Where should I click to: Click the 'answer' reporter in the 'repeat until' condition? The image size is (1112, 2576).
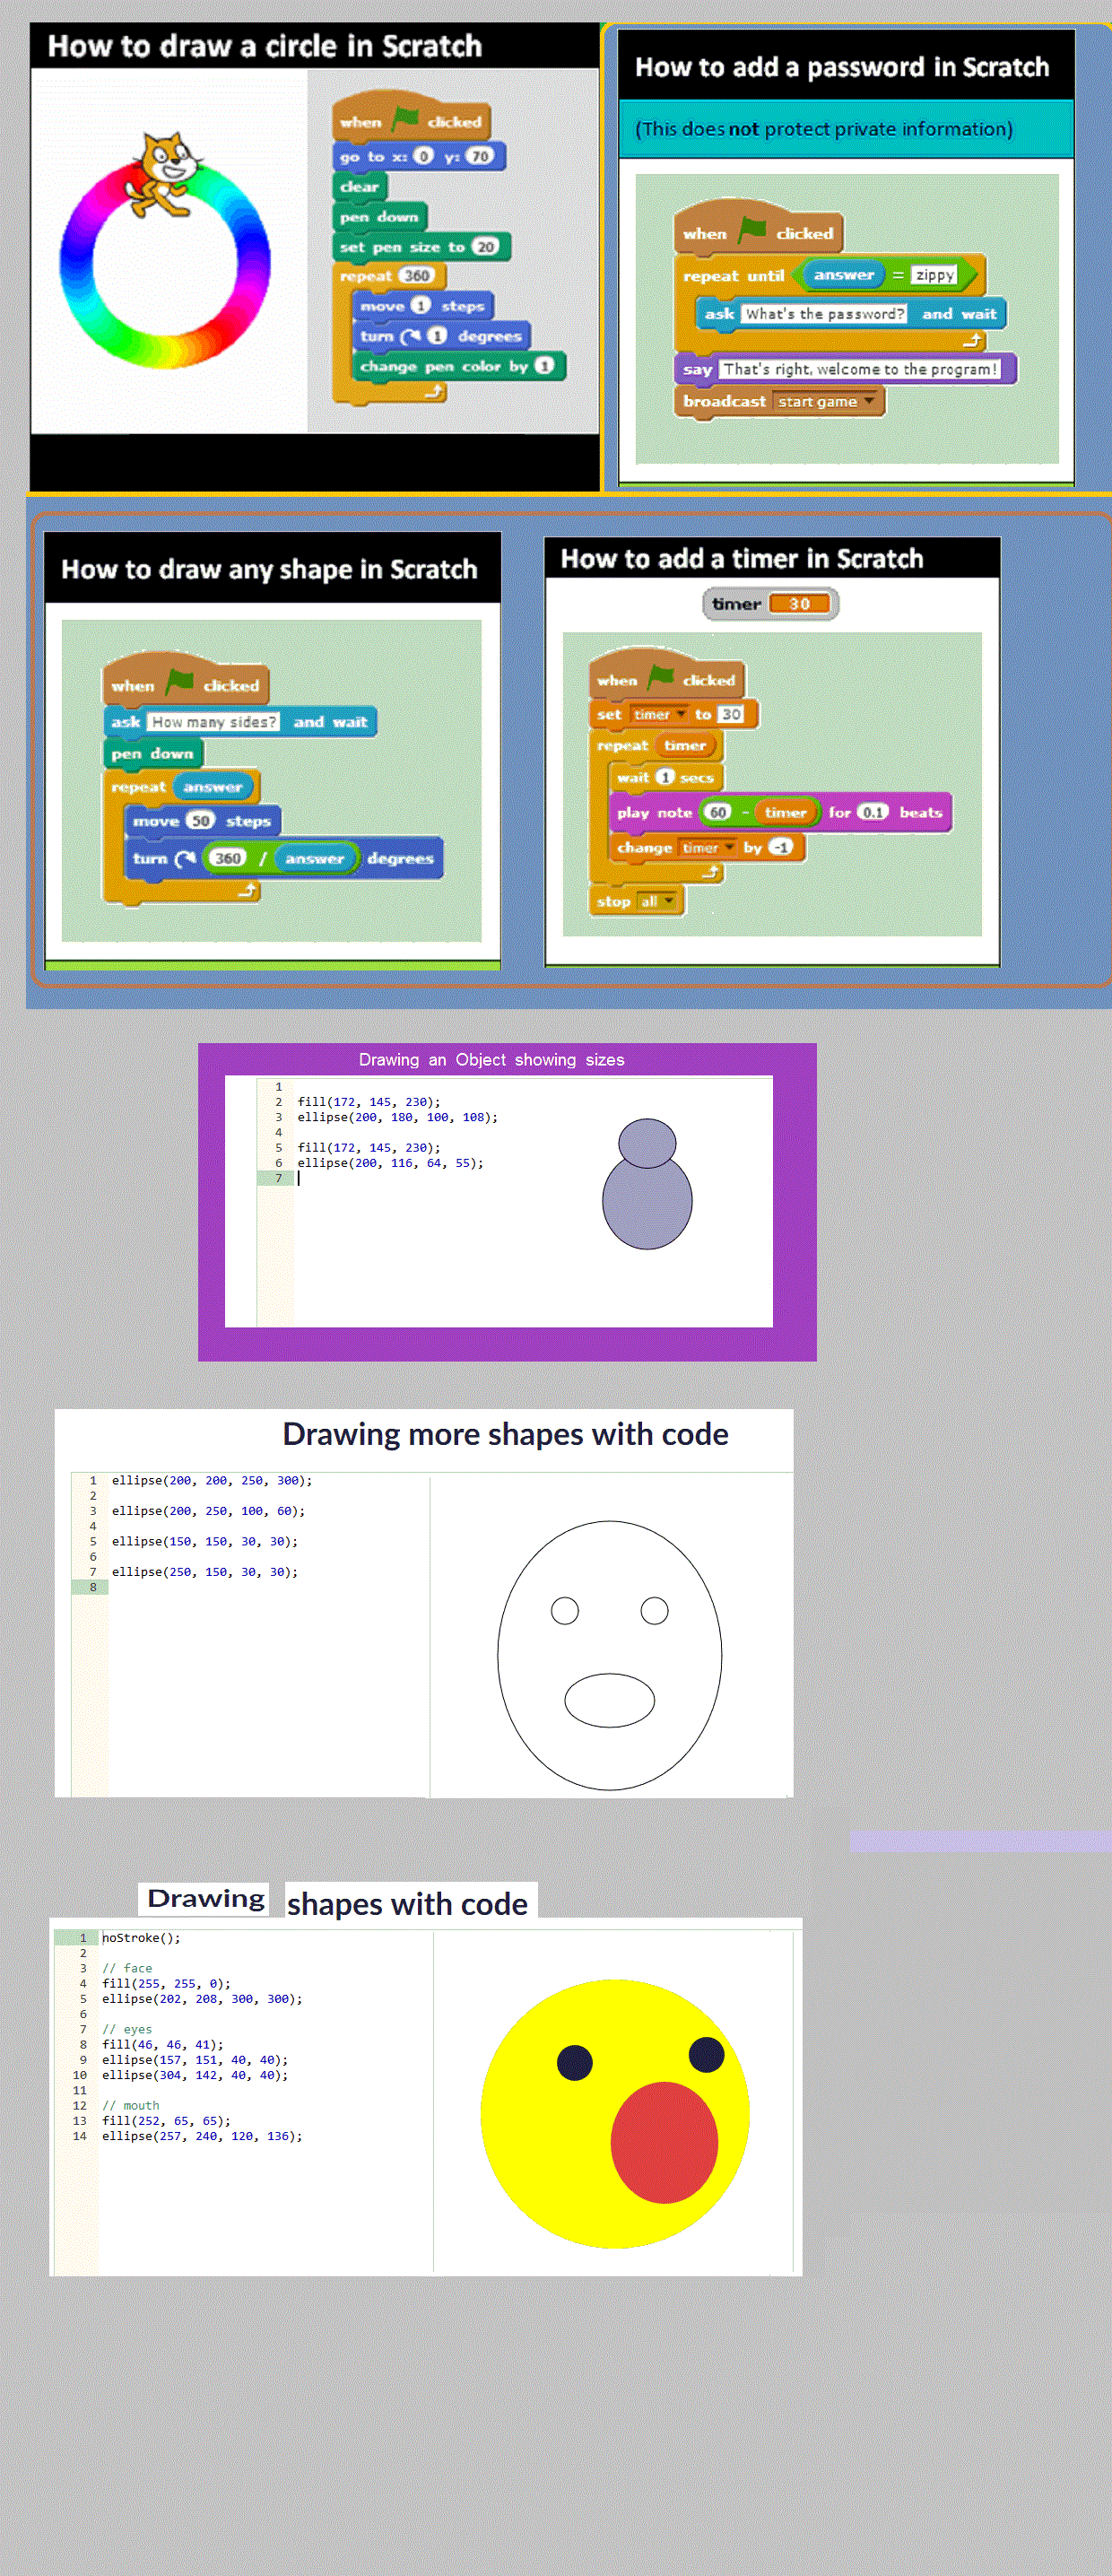click(844, 274)
